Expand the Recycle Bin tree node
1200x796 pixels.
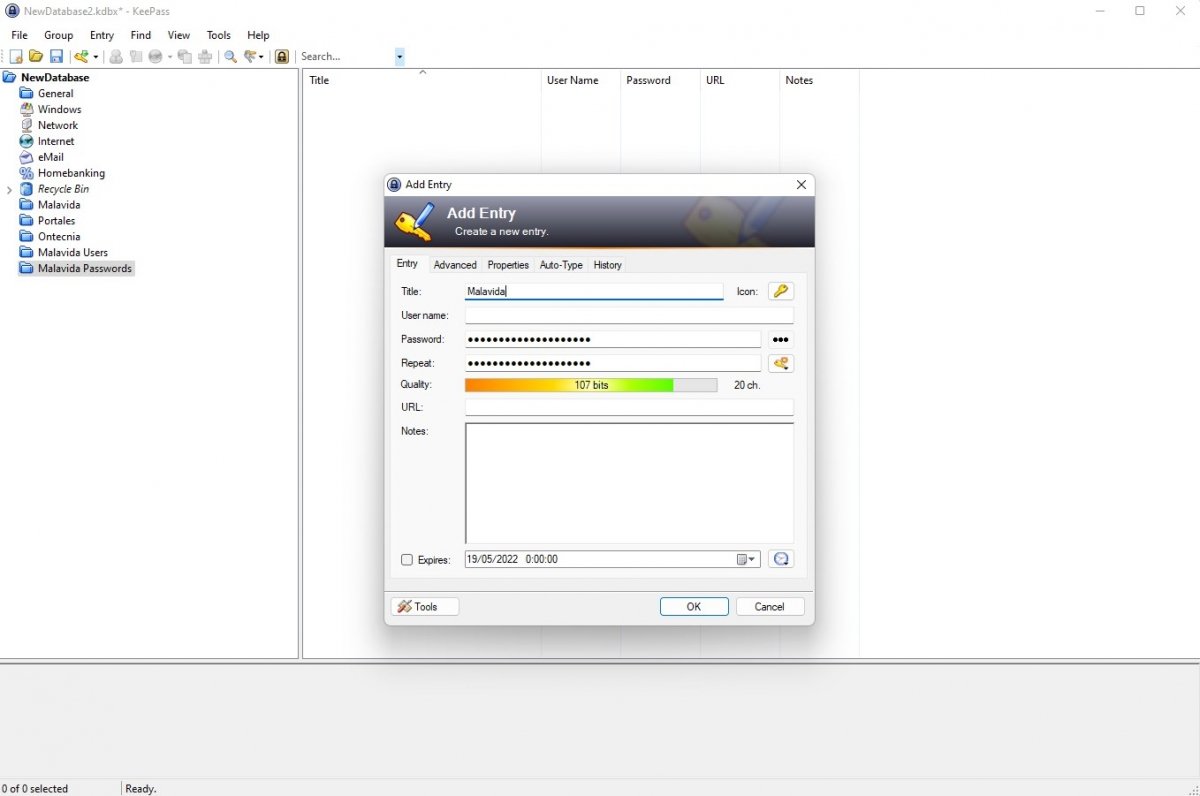click(10, 189)
